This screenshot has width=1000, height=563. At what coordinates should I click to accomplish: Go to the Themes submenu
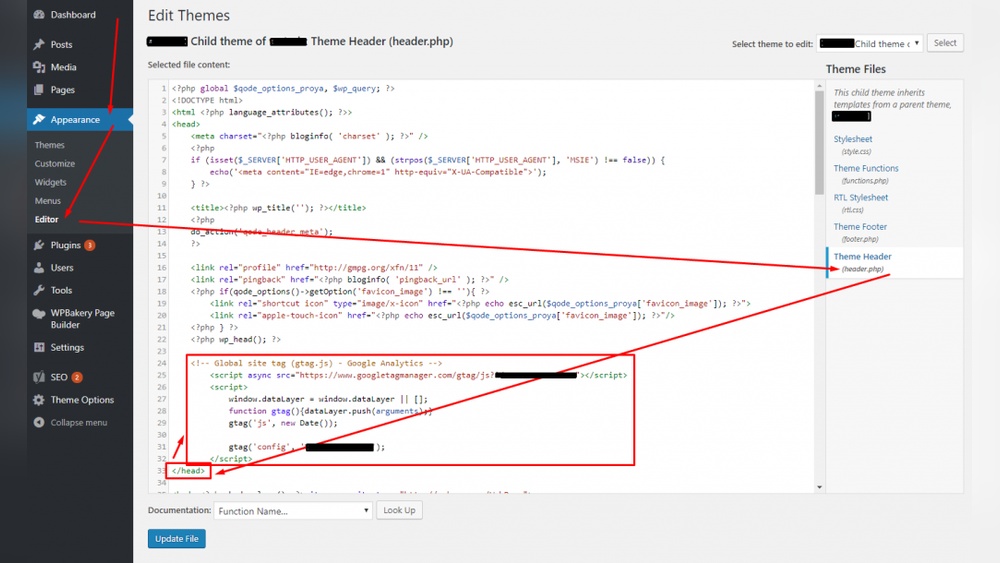point(50,145)
